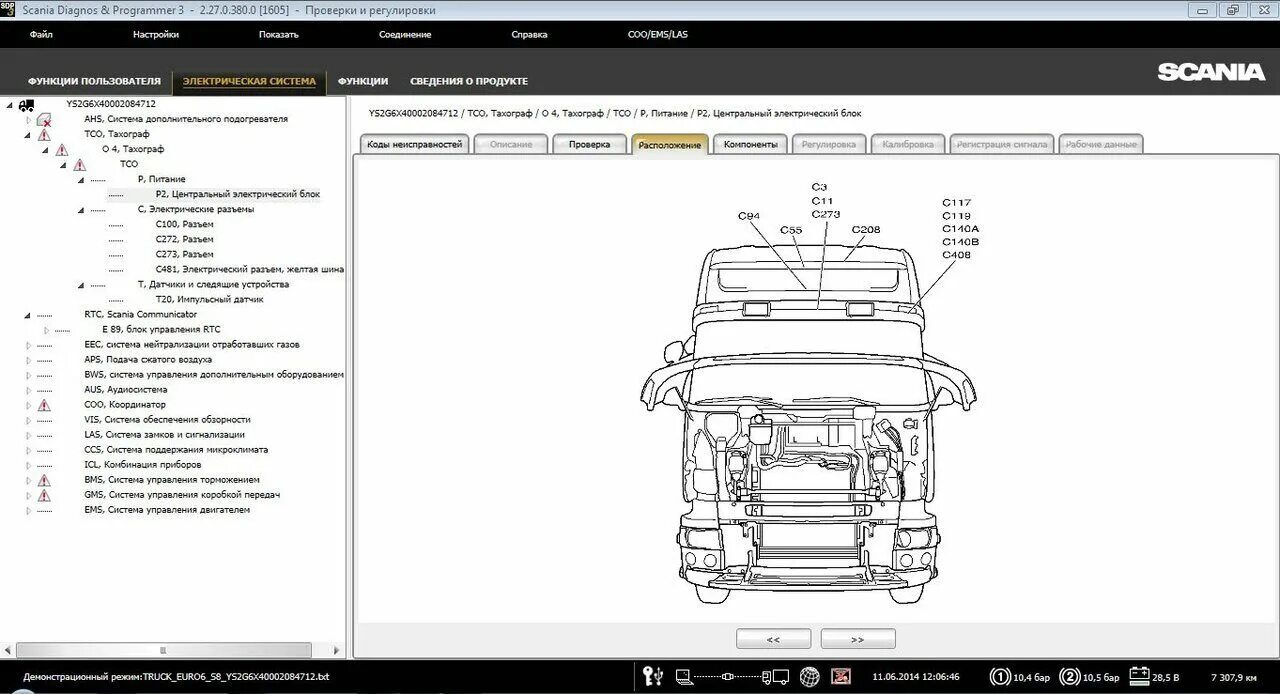Collapse the C, Электрические разъемы node

pos(81,210)
